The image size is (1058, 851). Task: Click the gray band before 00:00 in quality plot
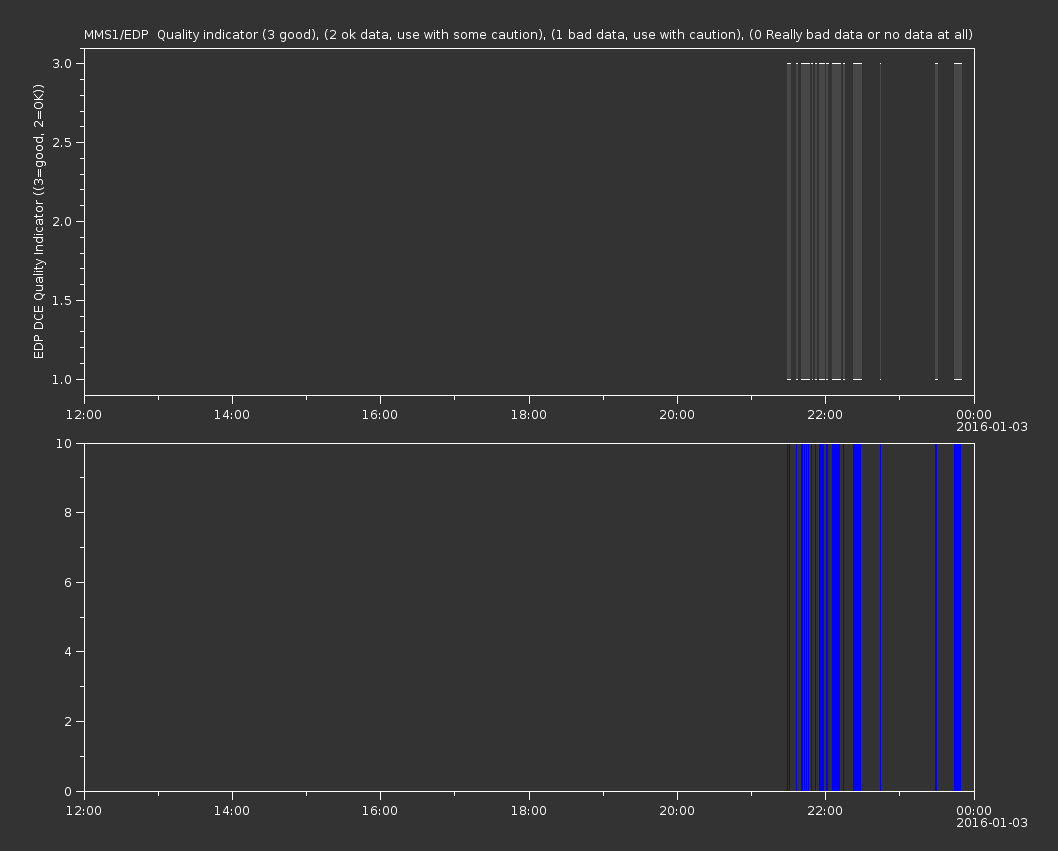coord(957,221)
